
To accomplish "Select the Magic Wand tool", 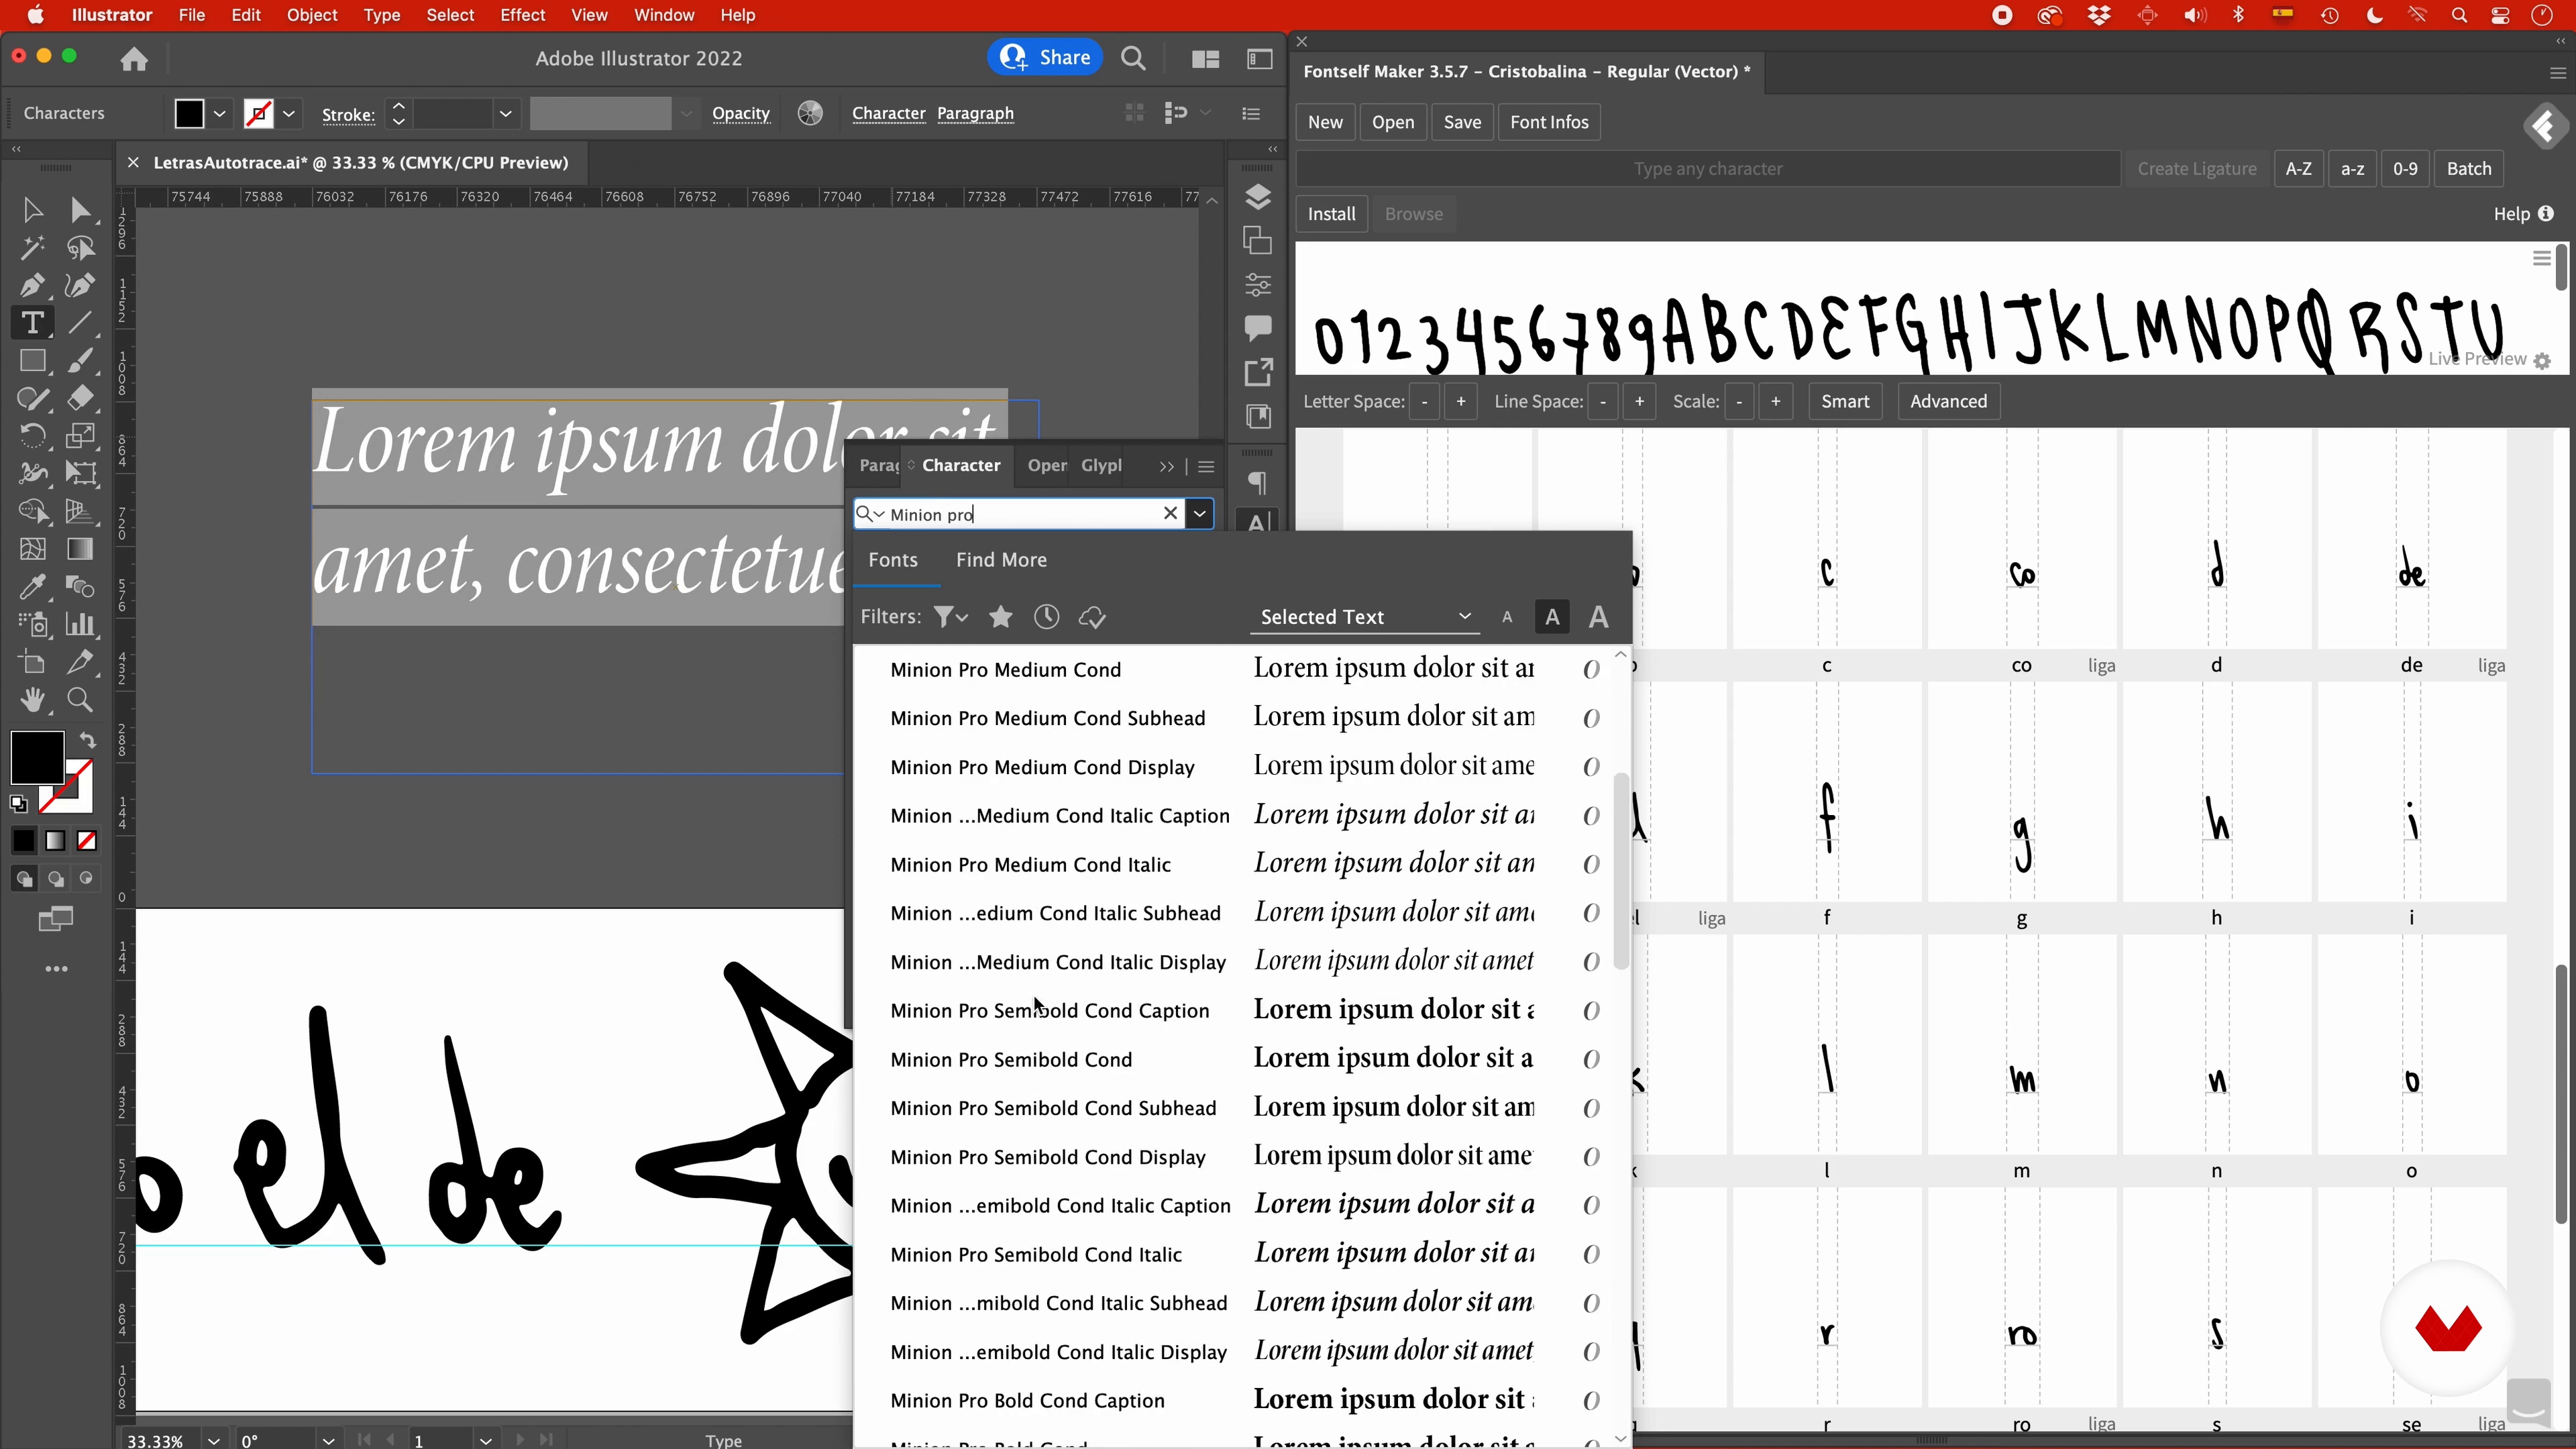I will [x=32, y=248].
